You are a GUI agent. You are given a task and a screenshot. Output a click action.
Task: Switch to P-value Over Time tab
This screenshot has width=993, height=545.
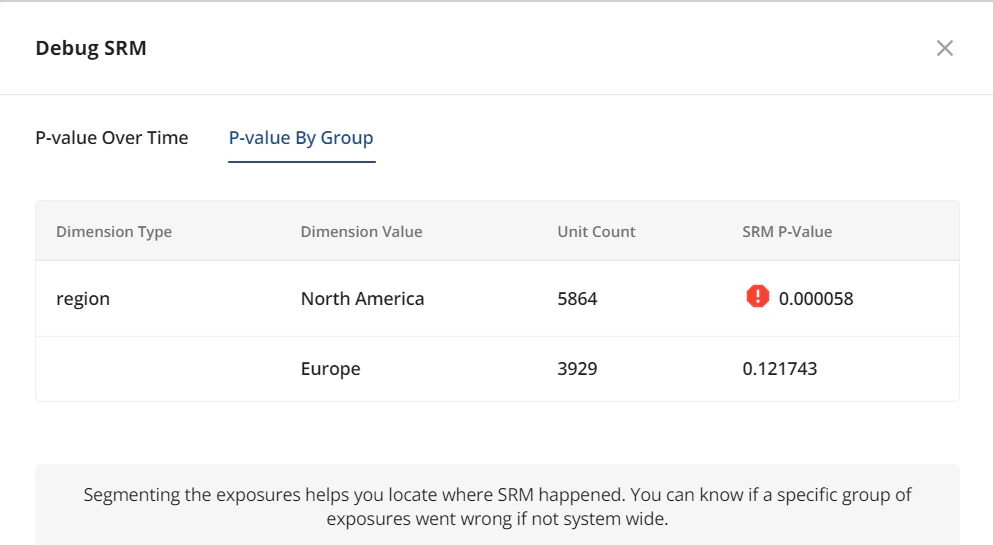tap(112, 138)
